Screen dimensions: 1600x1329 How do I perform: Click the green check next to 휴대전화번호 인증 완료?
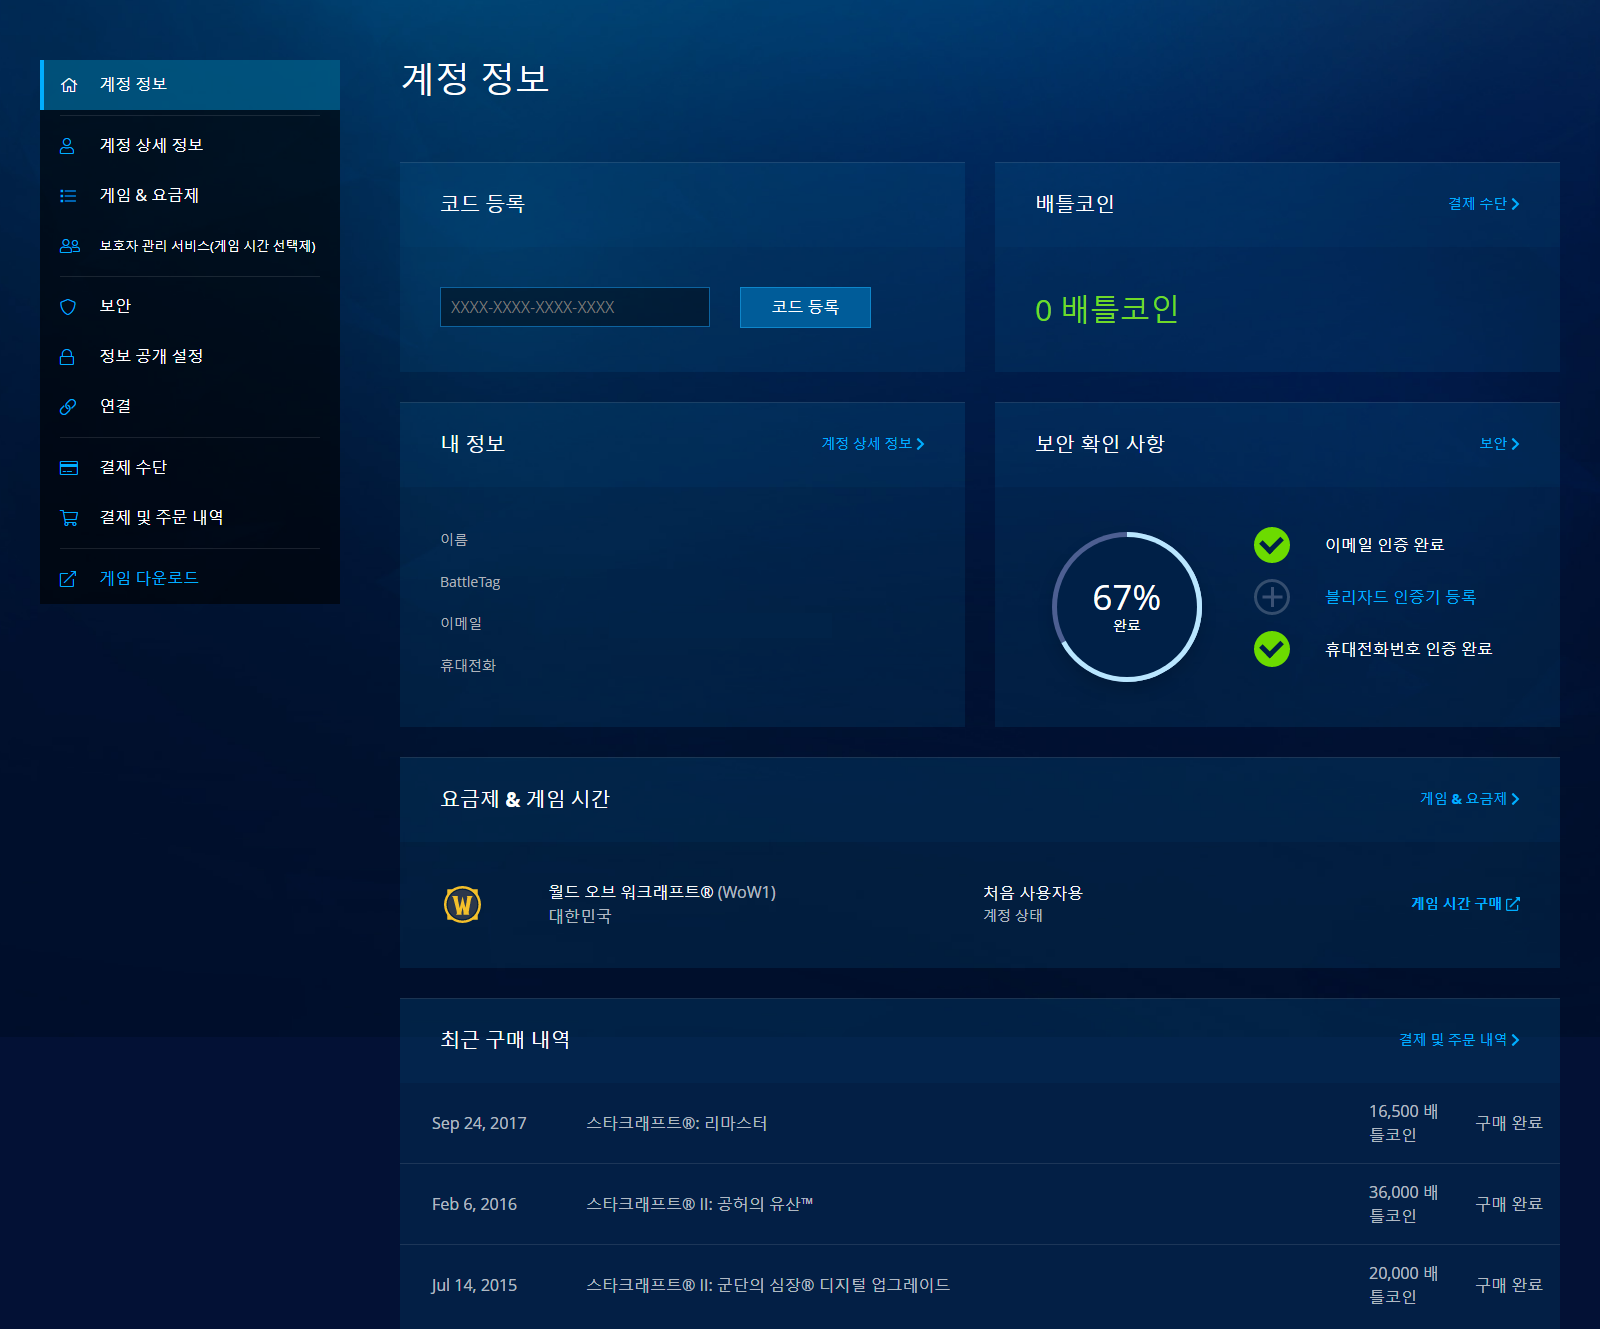1272,649
